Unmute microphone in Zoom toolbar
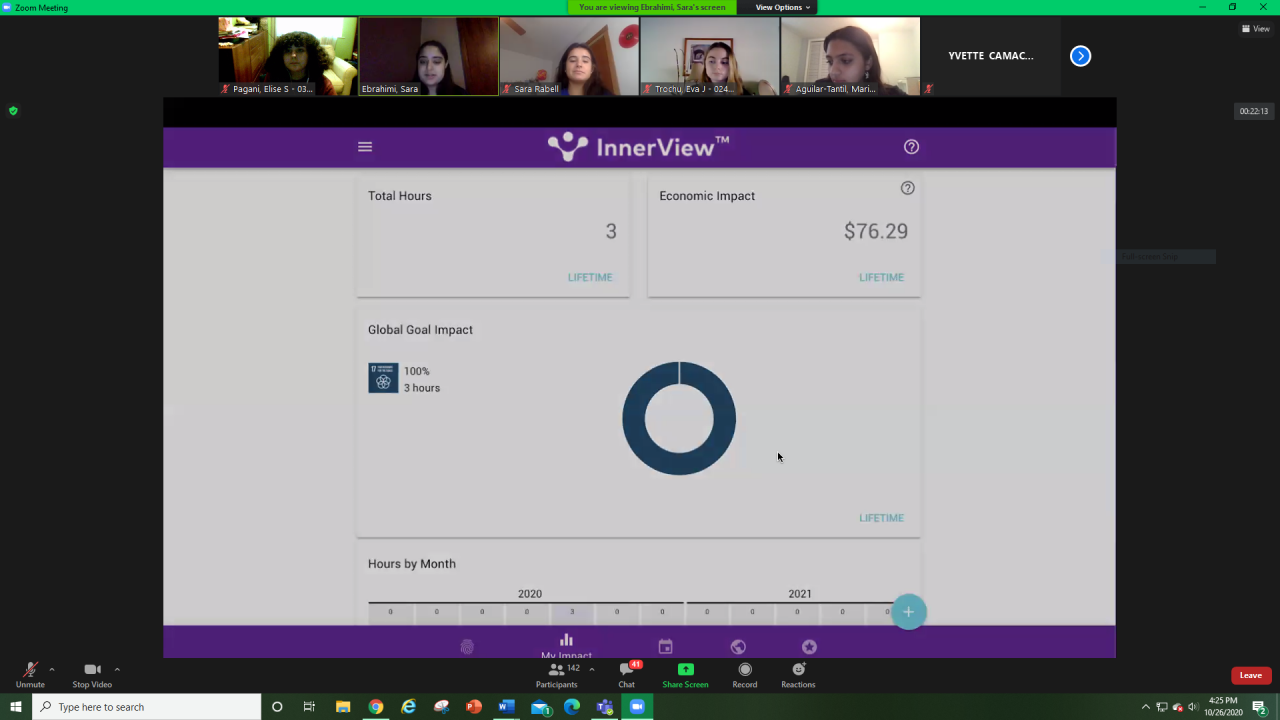1280x720 pixels. point(30,675)
